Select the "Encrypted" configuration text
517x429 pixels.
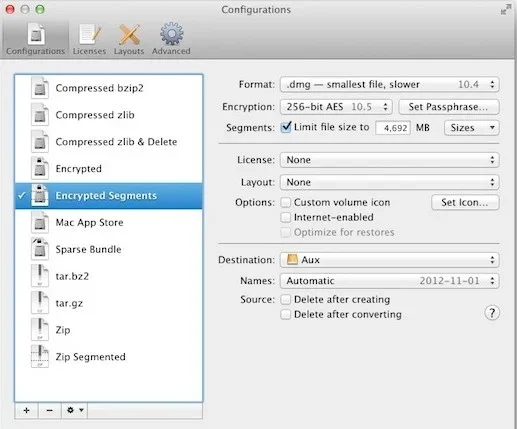click(x=79, y=169)
